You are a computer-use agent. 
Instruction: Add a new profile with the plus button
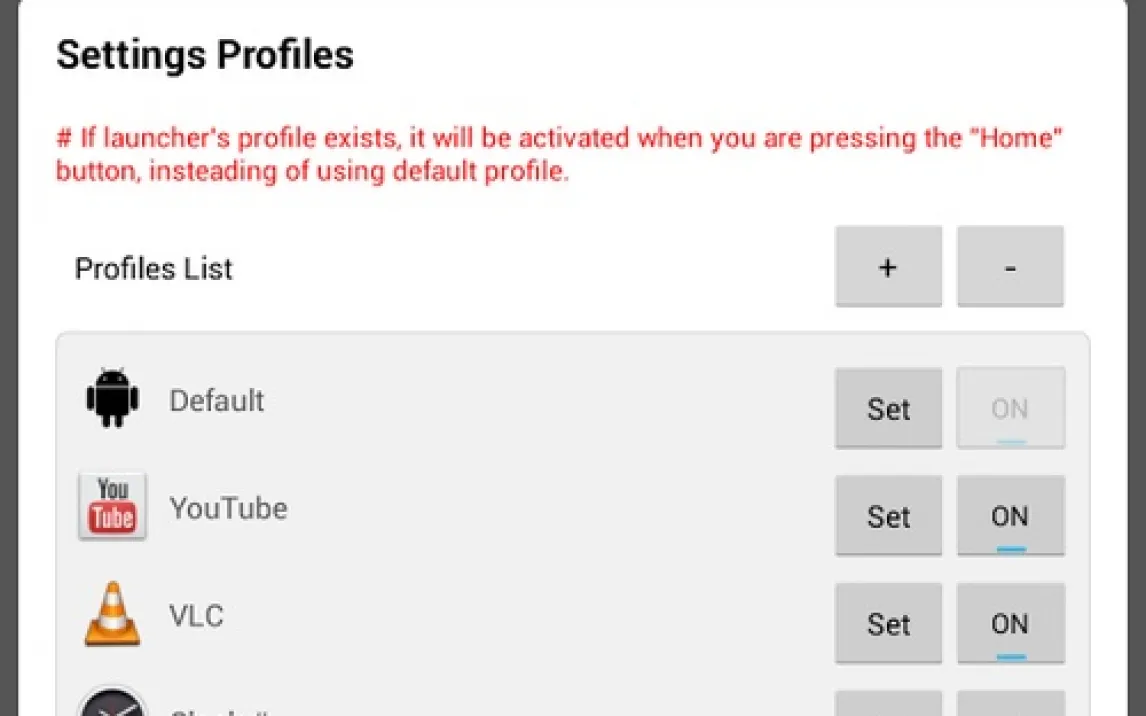pyautogui.click(x=888, y=267)
